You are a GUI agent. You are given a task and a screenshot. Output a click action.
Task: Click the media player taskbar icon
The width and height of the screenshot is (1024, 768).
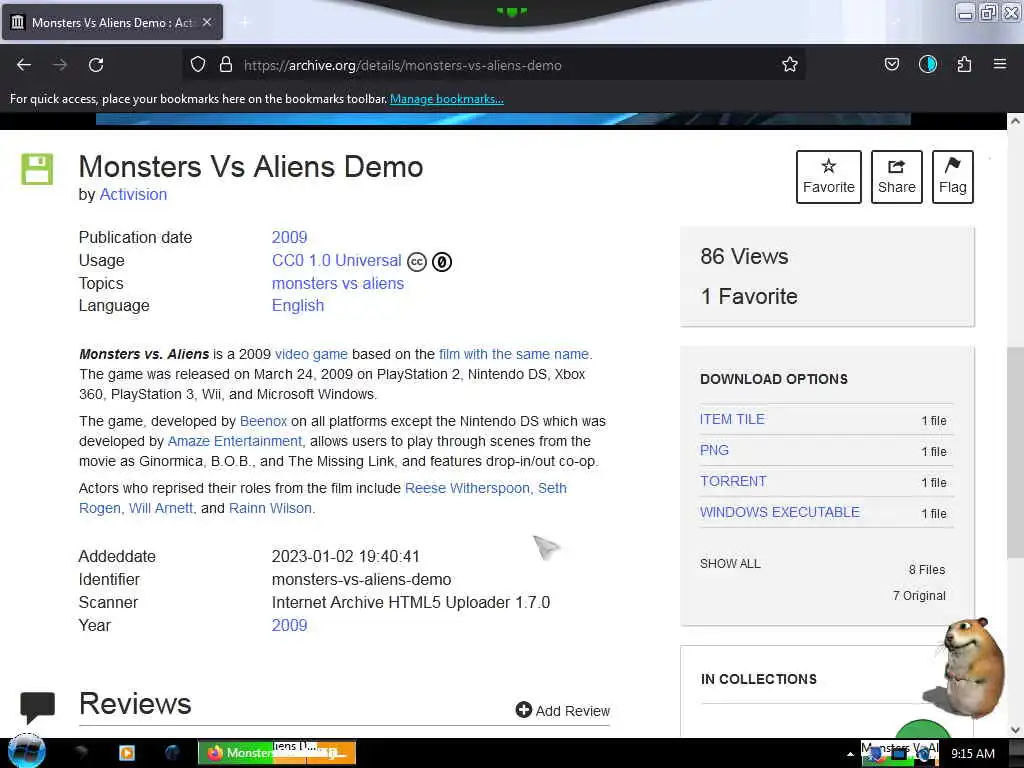click(x=127, y=753)
